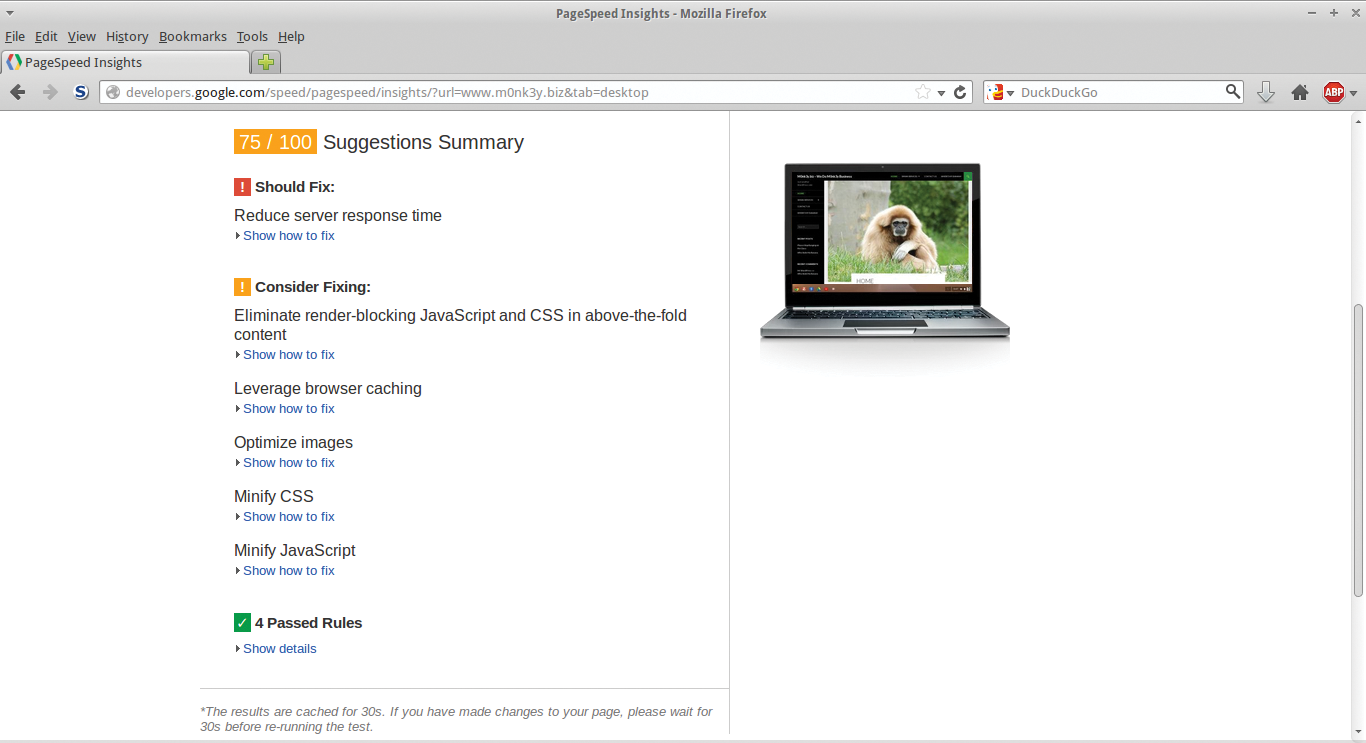Open the Adblock Plus ABP icon
Viewport: 1366px width, 743px height.
click(x=1334, y=92)
